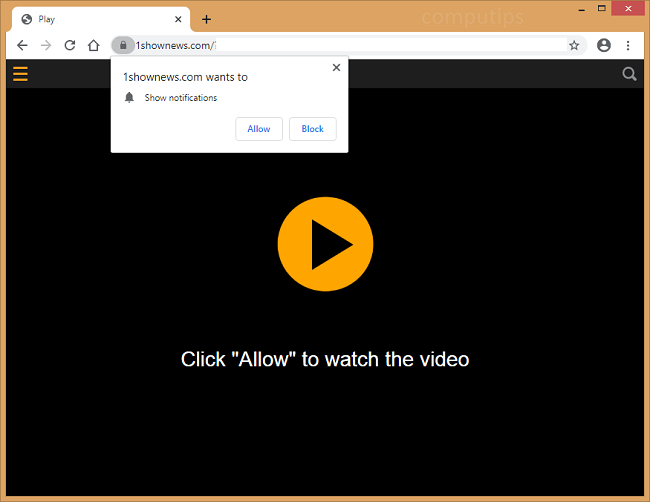650x502 pixels.
Task: Click the browser back arrow
Action: point(22,45)
